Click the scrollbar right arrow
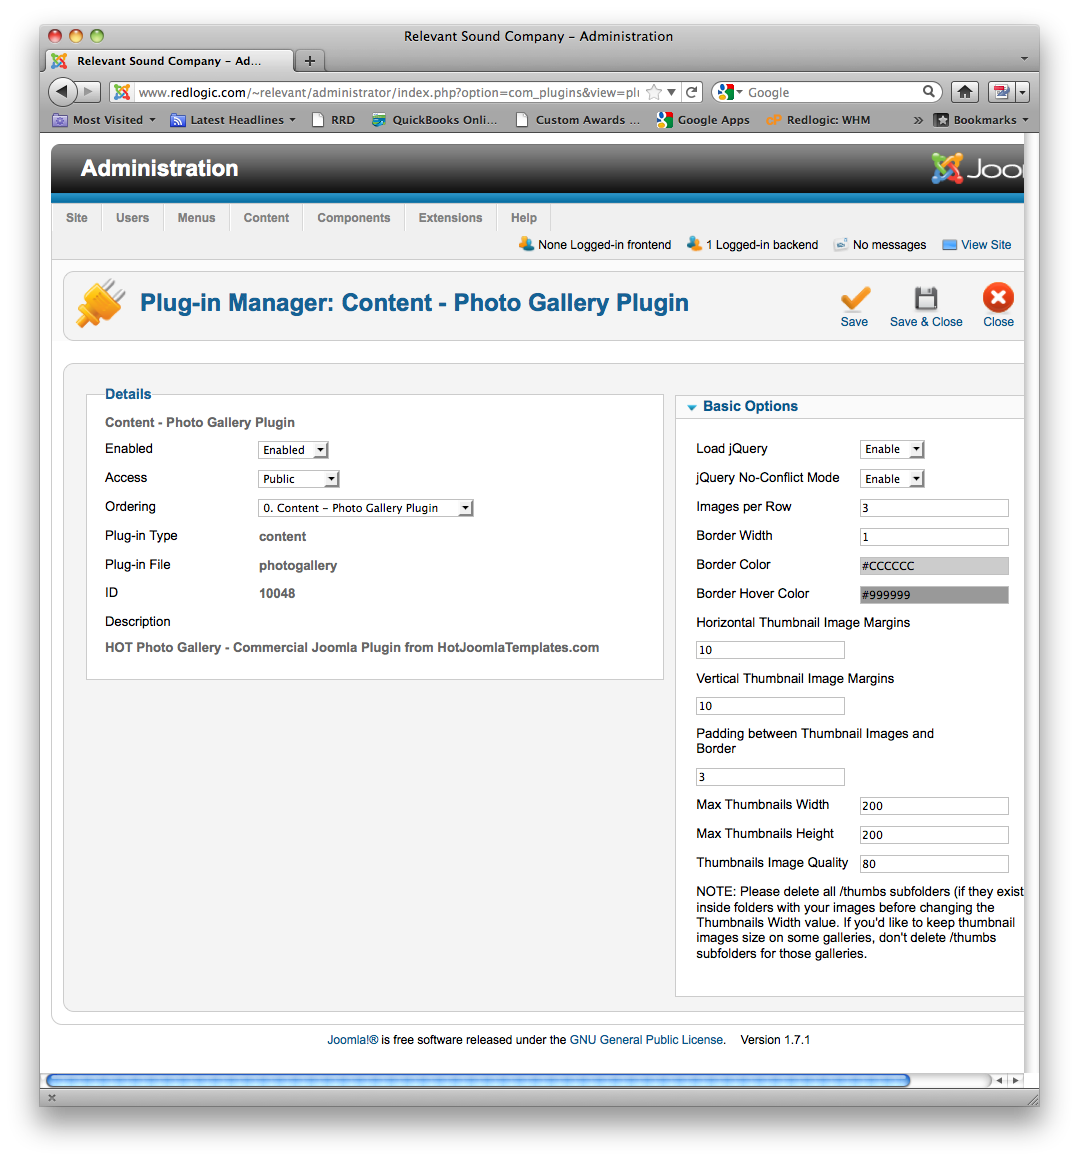The width and height of the screenshot is (1079, 1161). click(1015, 1080)
